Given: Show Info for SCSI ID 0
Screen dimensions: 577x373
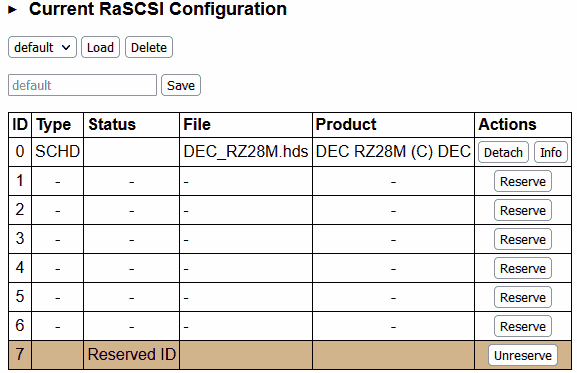Looking at the screenshot, I should coord(551,152).
